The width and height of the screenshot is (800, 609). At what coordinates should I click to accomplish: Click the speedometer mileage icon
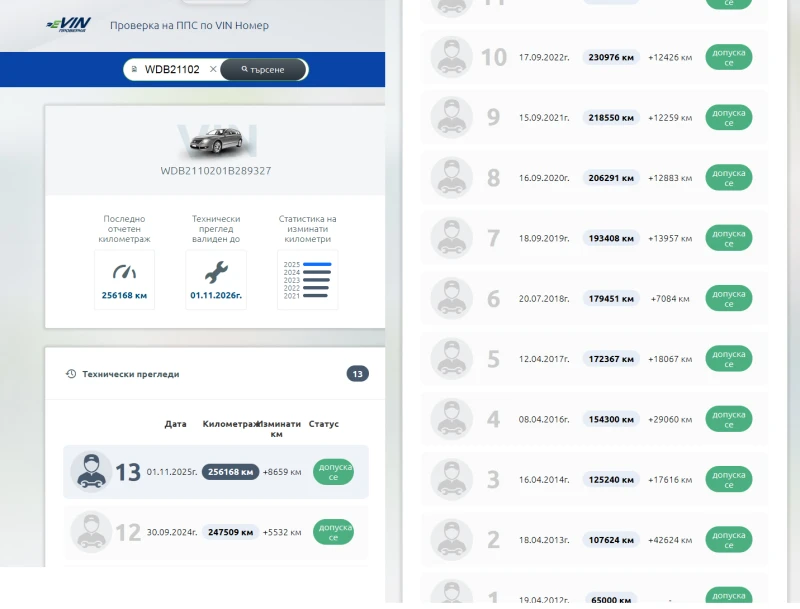point(124,272)
